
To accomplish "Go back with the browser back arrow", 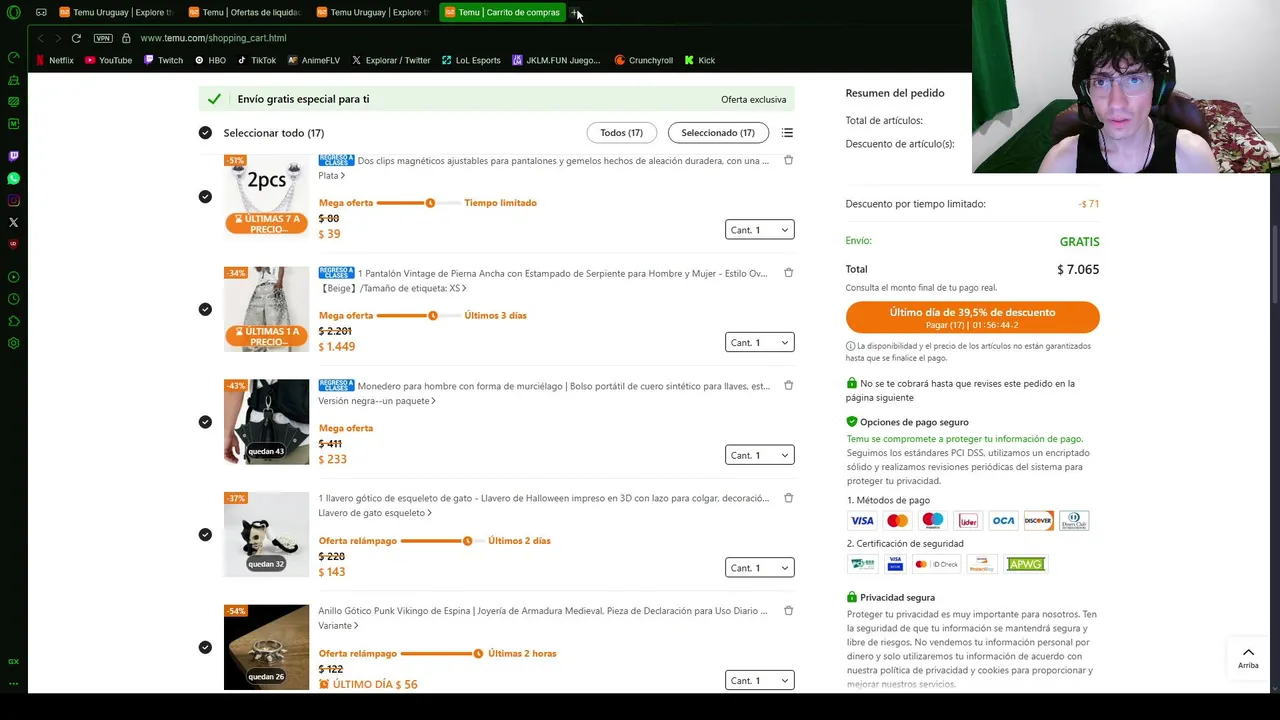I will 40,38.
